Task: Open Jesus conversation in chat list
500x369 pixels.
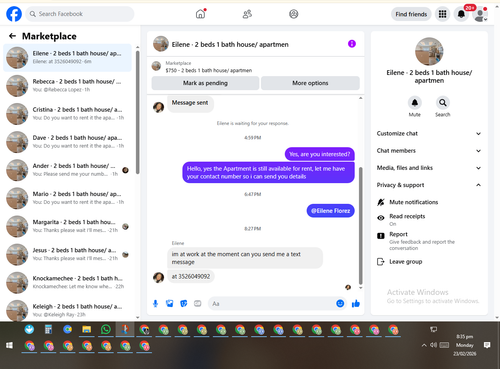Action: tap(67, 254)
